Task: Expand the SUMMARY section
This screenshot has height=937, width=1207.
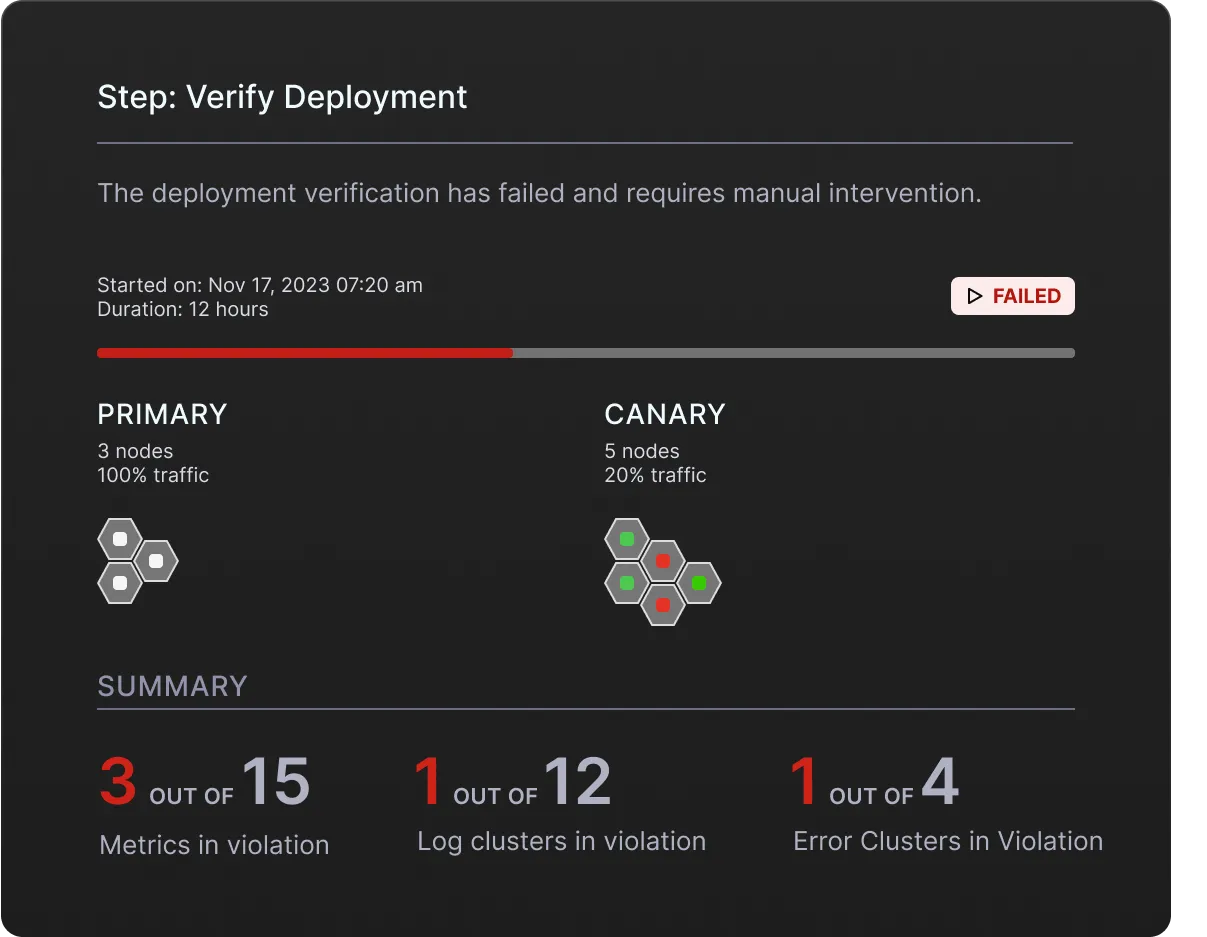Action: pos(172,686)
